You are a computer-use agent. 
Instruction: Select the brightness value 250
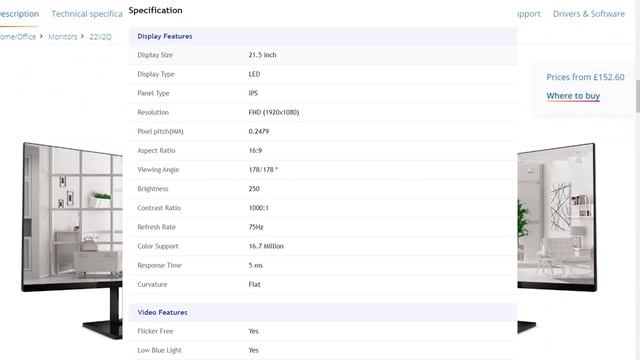pyautogui.click(x=254, y=189)
